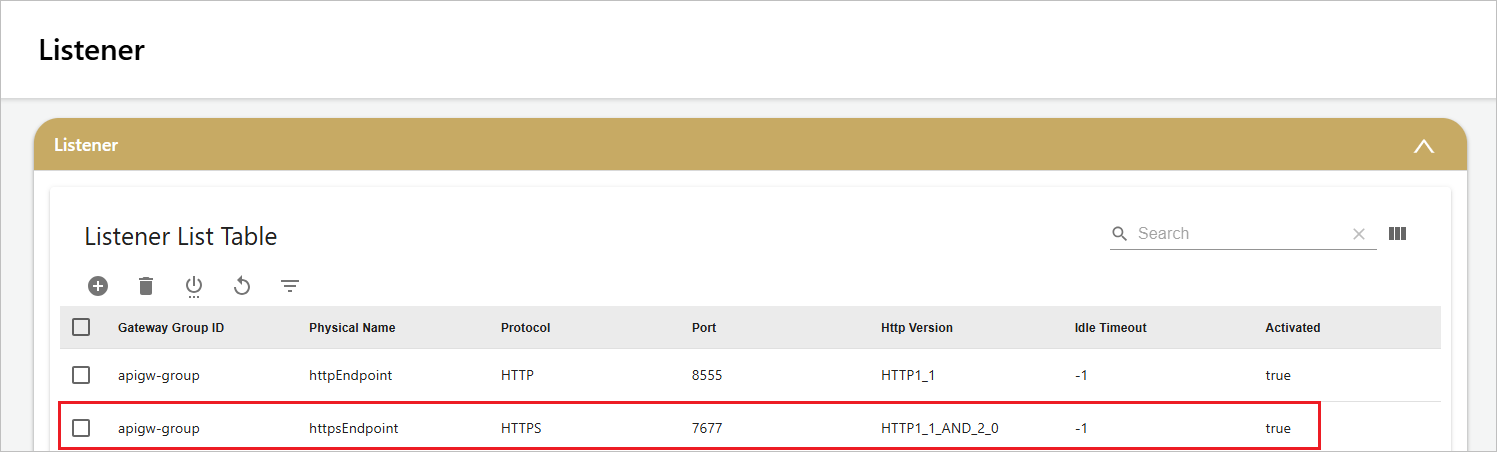Image resolution: width=1497 pixels, height=452 pixels.
Task: Click Idle Timeout -1 in httpsEndpoint row
Action: (1081, 428)
